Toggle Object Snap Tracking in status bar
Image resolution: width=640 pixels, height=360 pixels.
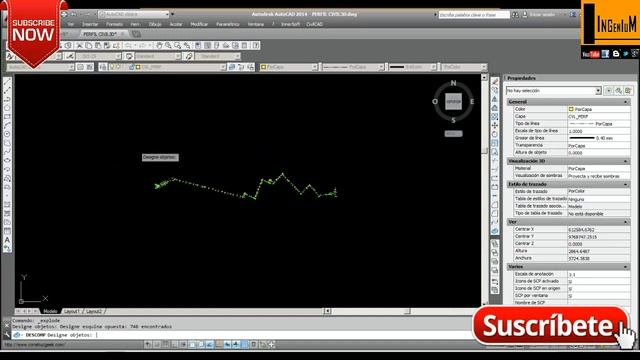tap(210, 345)
